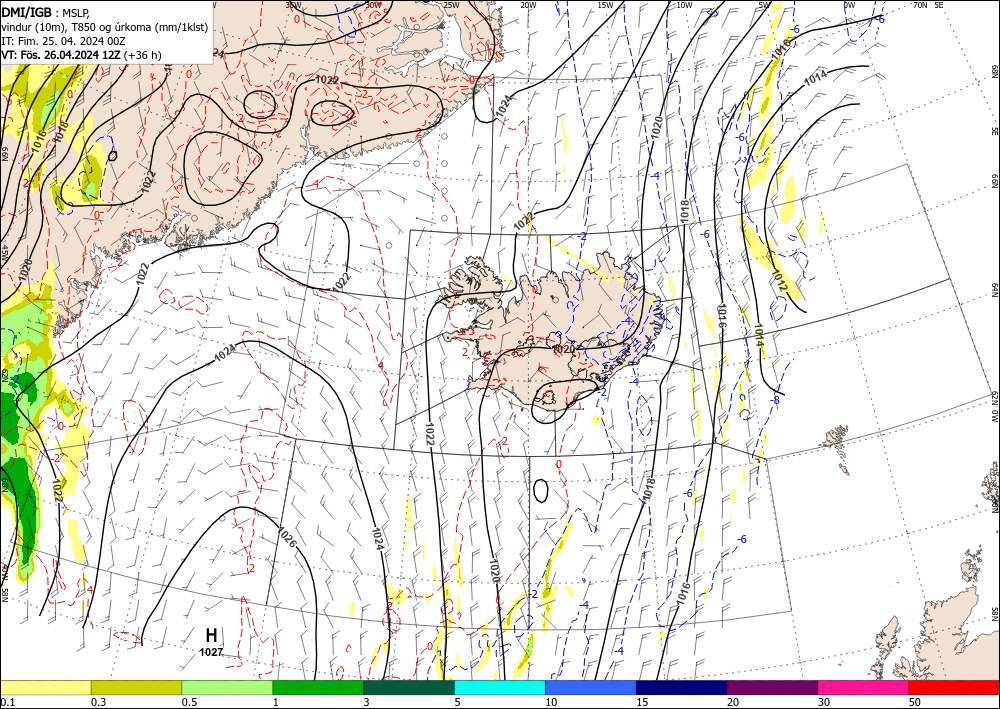Click the navy 15–20 legend segment
The height and width of the screenshot is (709, 1000).
click(682, 687)
